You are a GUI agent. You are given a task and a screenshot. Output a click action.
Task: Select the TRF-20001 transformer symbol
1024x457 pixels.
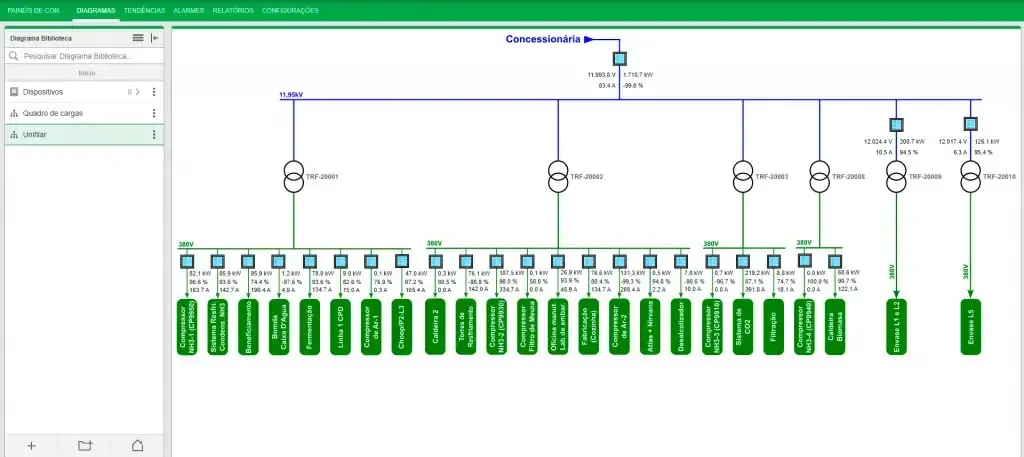pos(294,176)
